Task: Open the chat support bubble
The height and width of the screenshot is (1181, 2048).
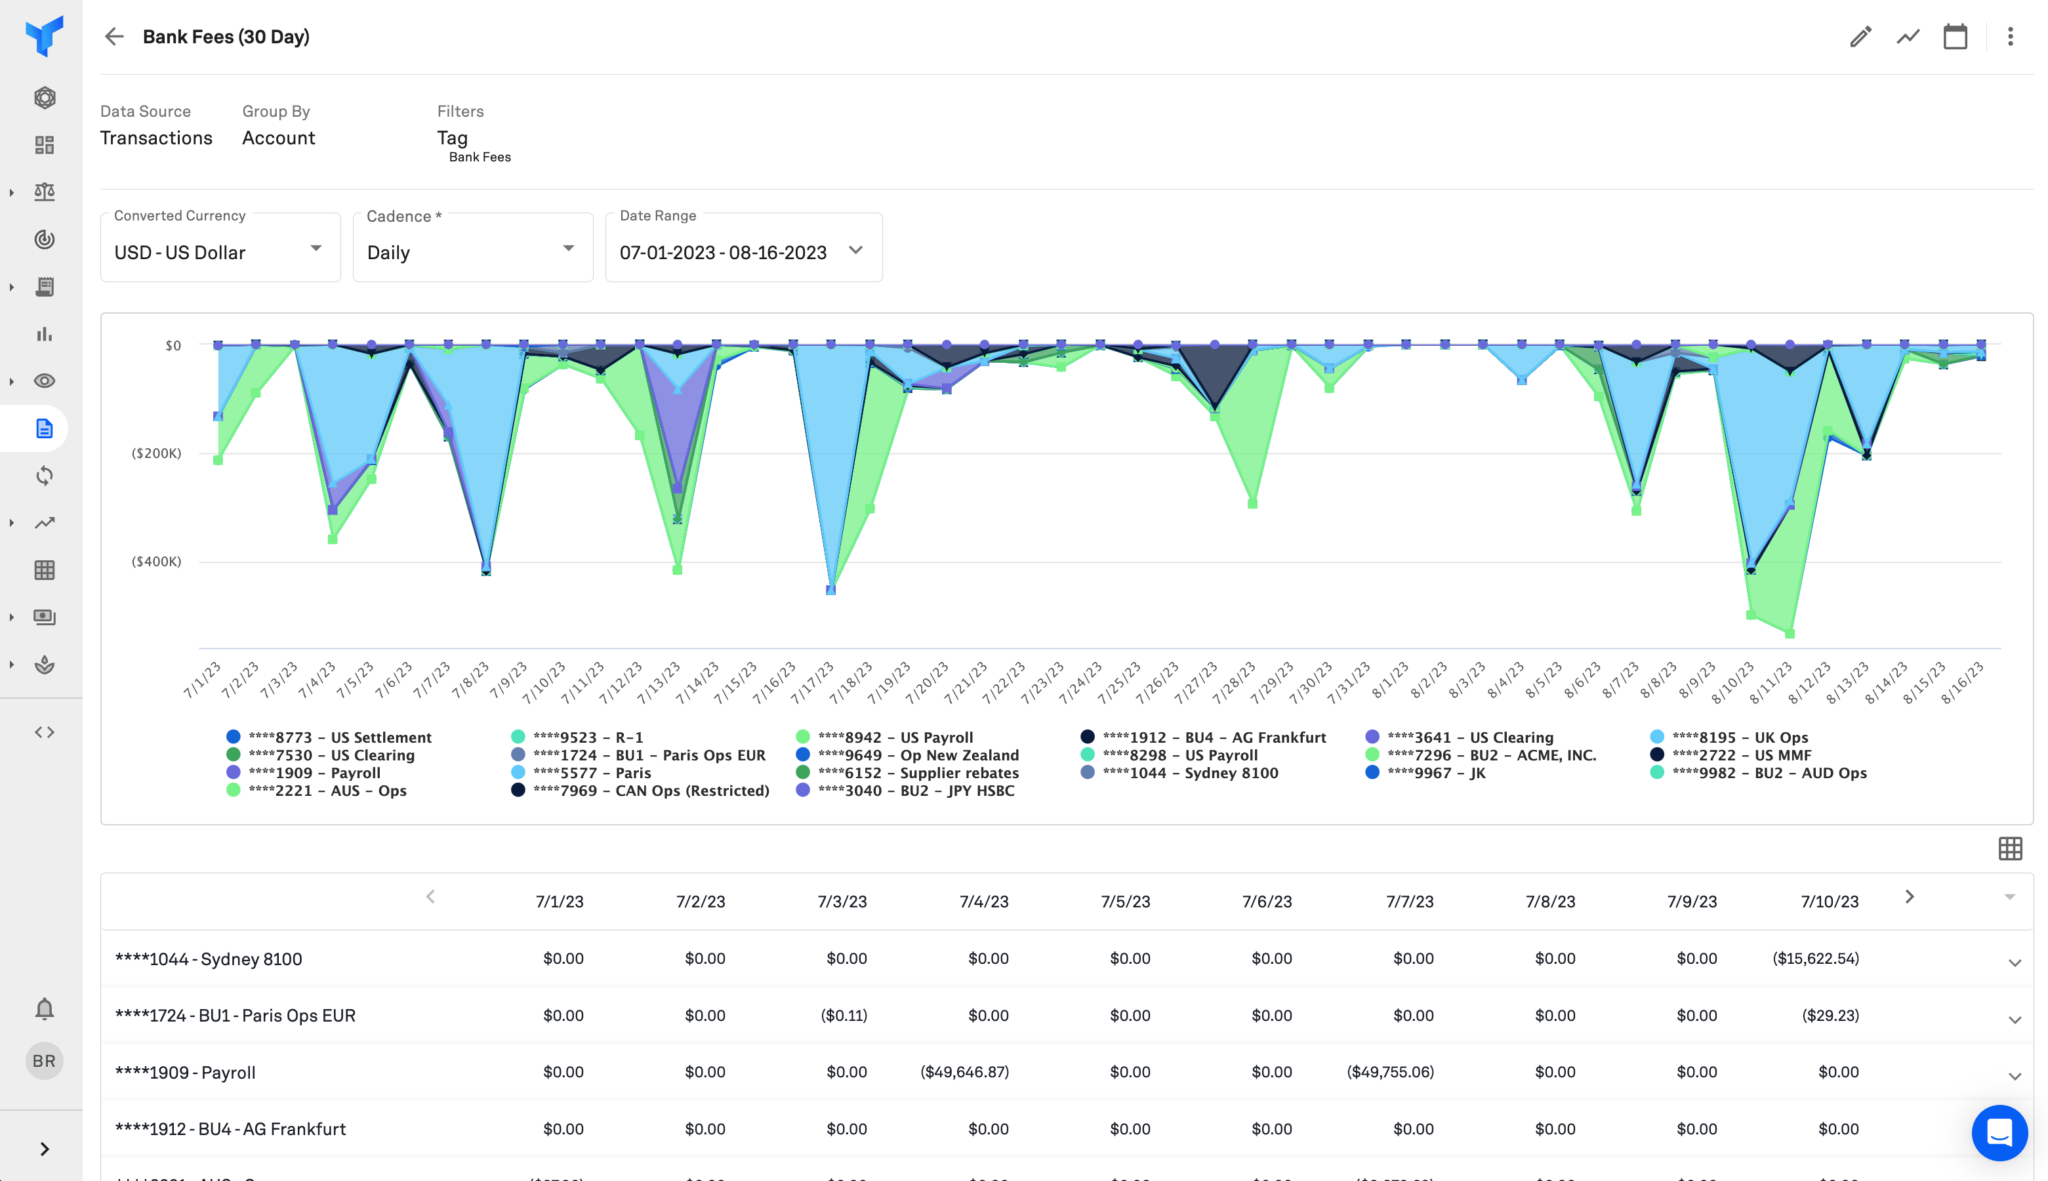Action: tap(1999, 1132)
